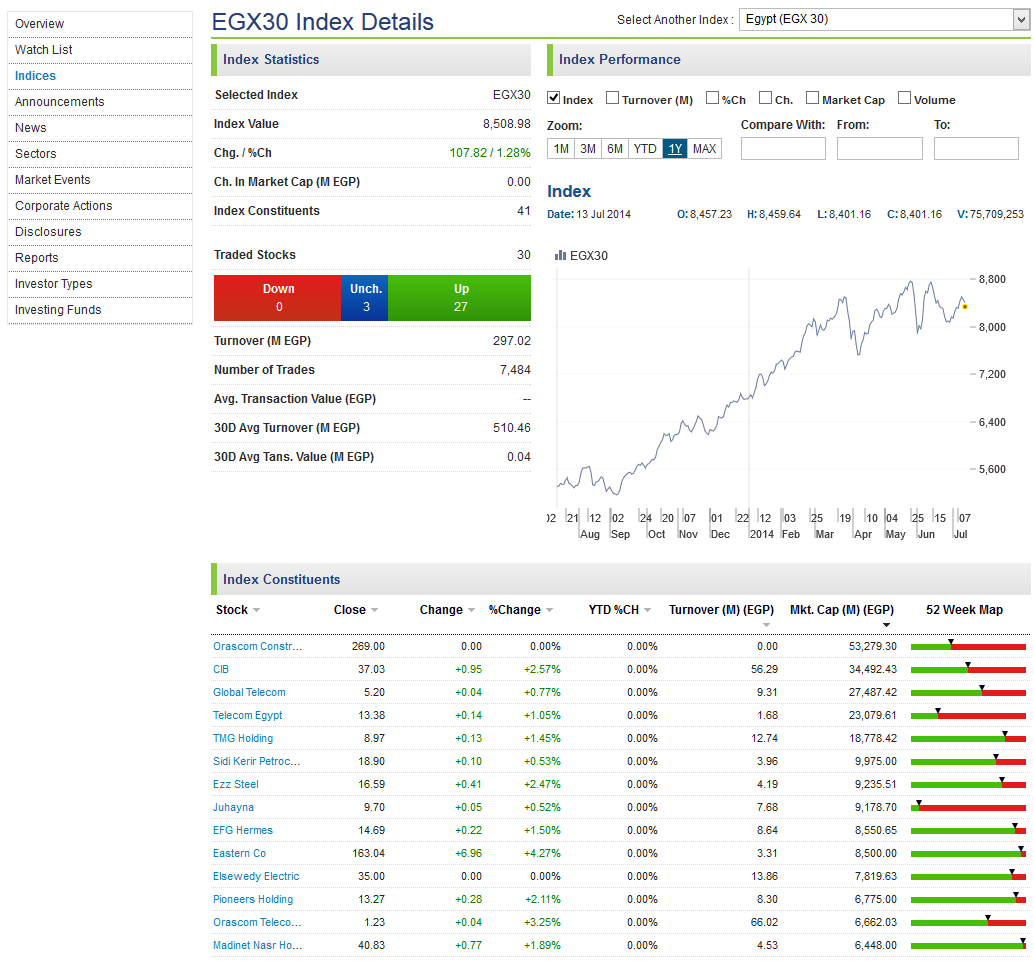The image size is (1034, 961).
Task: Select the 1Y zoom button
Action: 675,148
